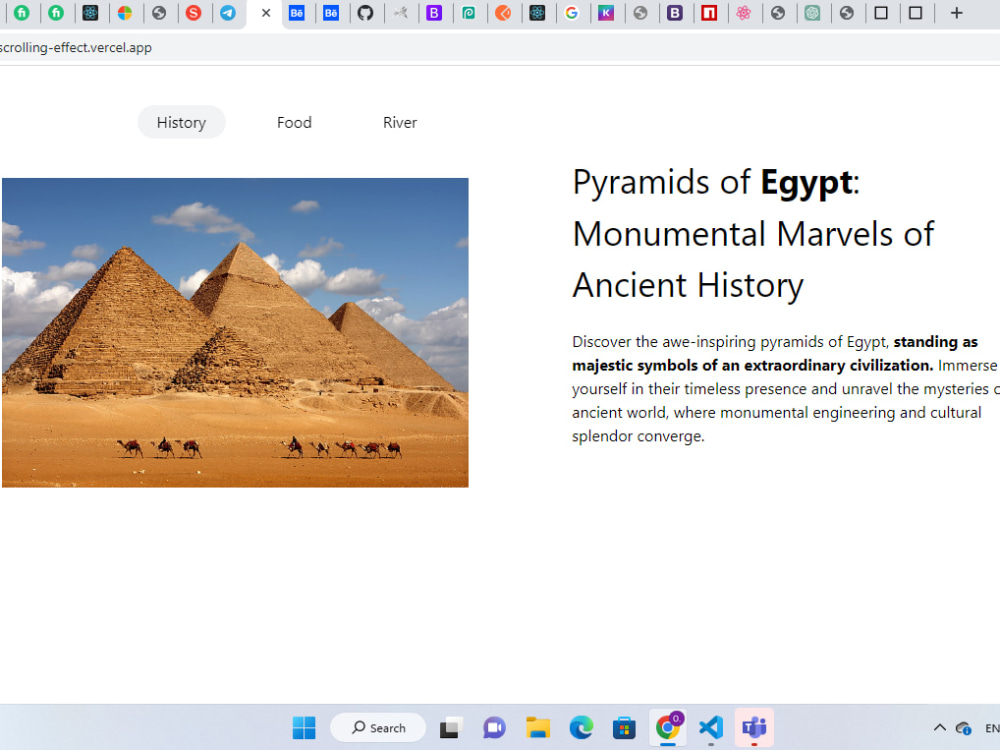Click the cloud sync icon in system tray

click(963, 728)
